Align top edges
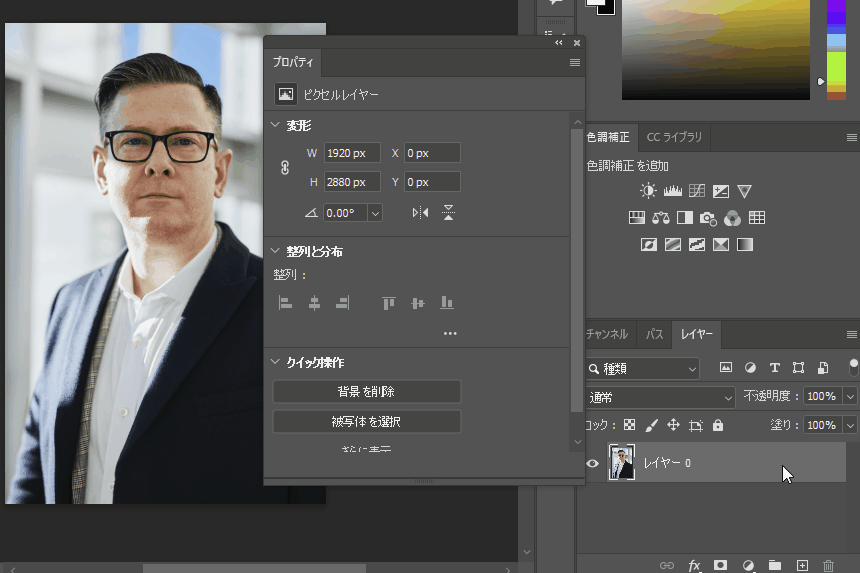This screenshot has height=573, width=860. 389,303
